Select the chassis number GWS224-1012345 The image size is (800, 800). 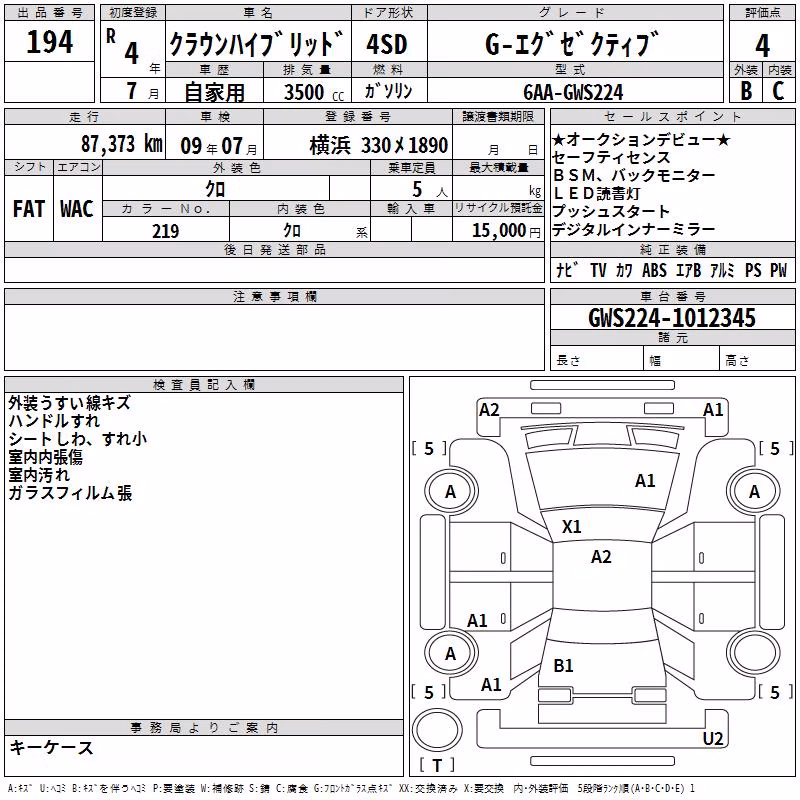tap(672, 318)
